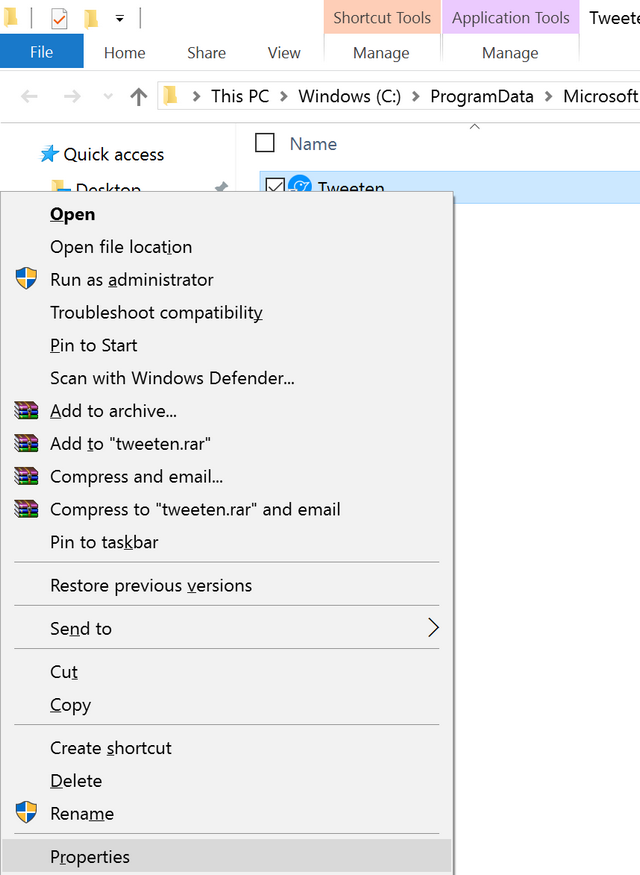Choose Delete in the context menu
640x875 pixels.
[227, 781]
